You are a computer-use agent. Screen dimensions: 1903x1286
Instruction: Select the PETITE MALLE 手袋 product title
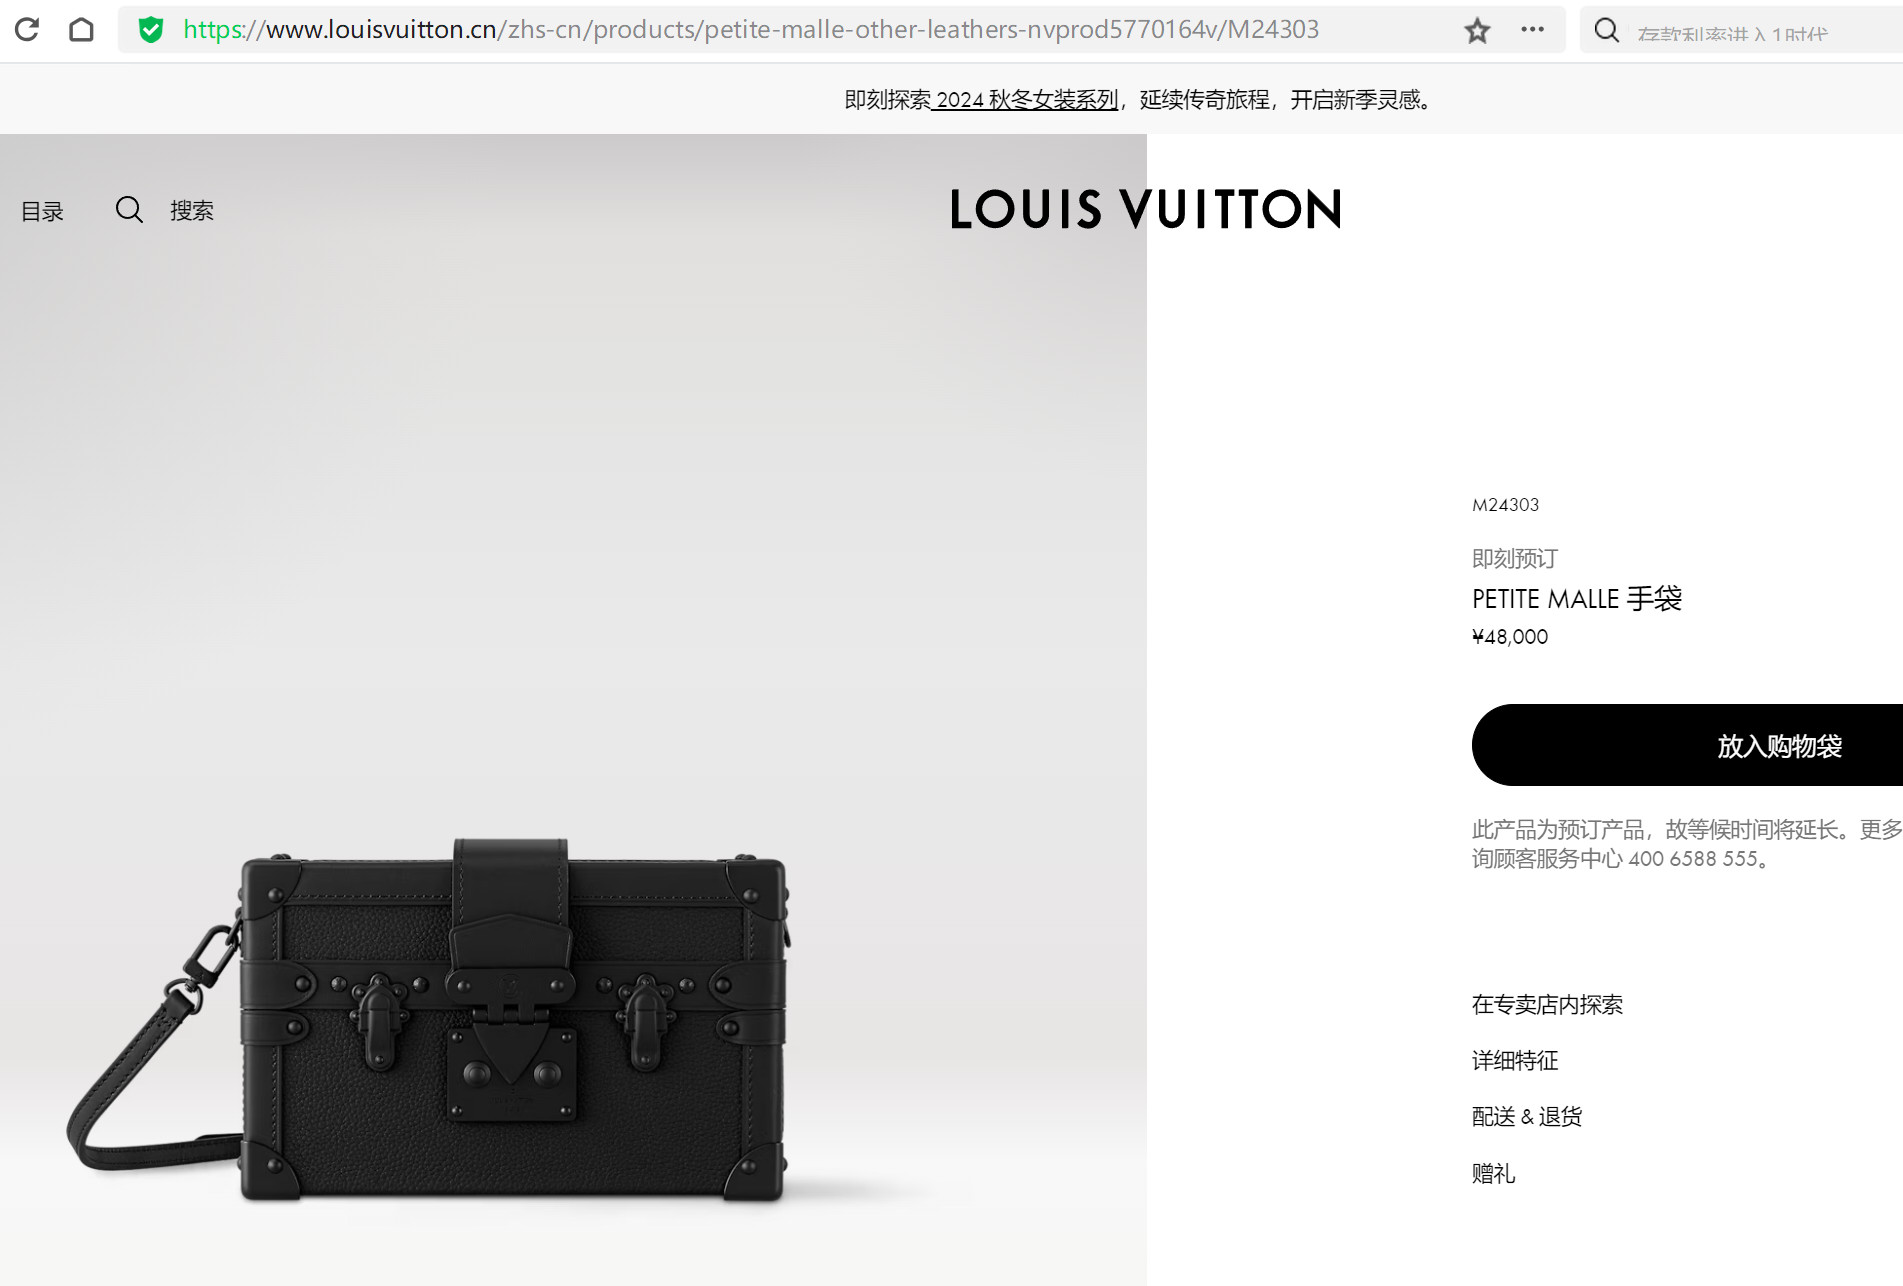point(1577,599)
